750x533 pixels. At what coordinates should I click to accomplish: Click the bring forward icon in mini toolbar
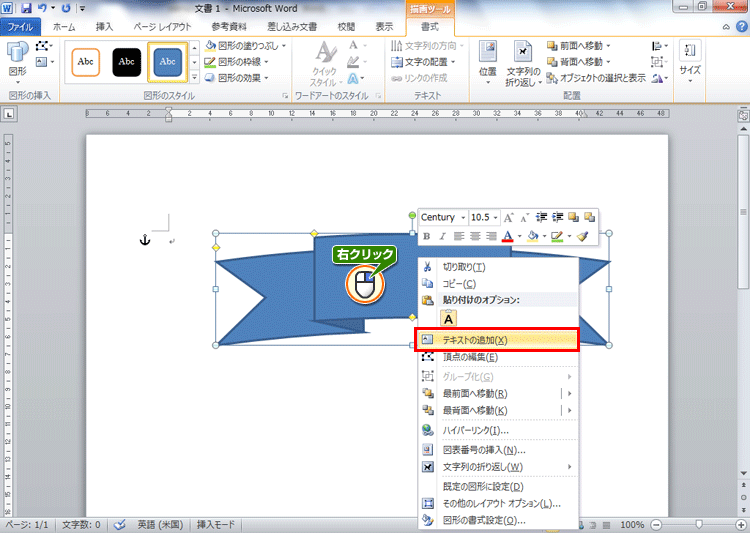tap(574, 217)
